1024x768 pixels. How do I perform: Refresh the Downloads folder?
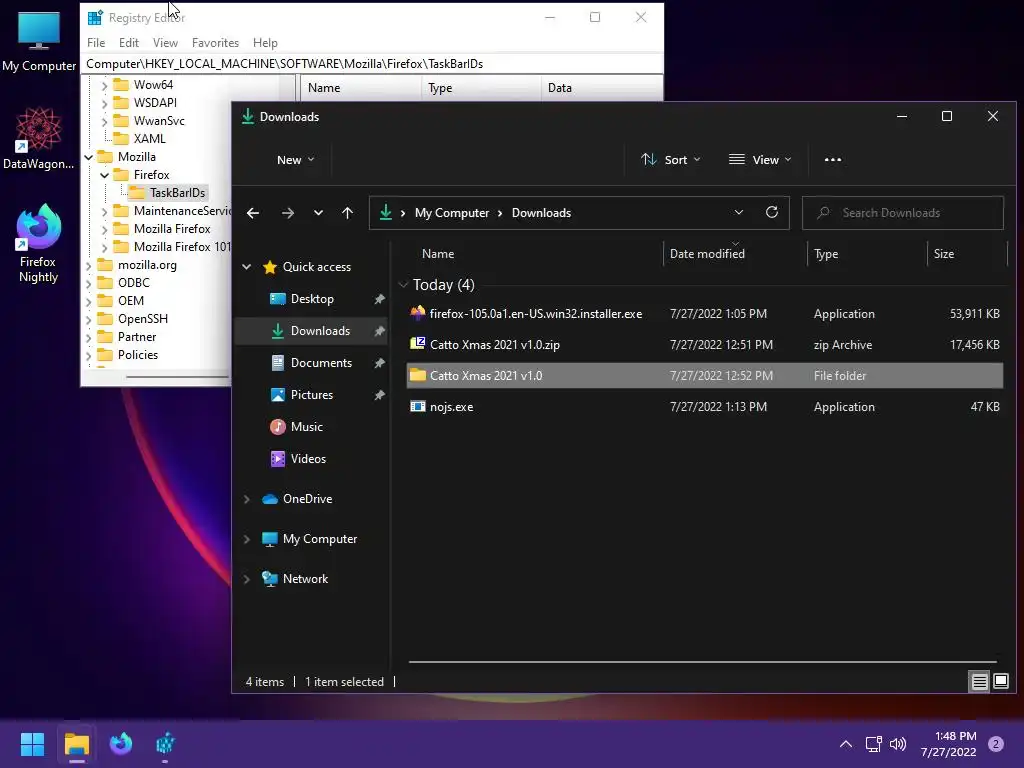pos(772,212)
